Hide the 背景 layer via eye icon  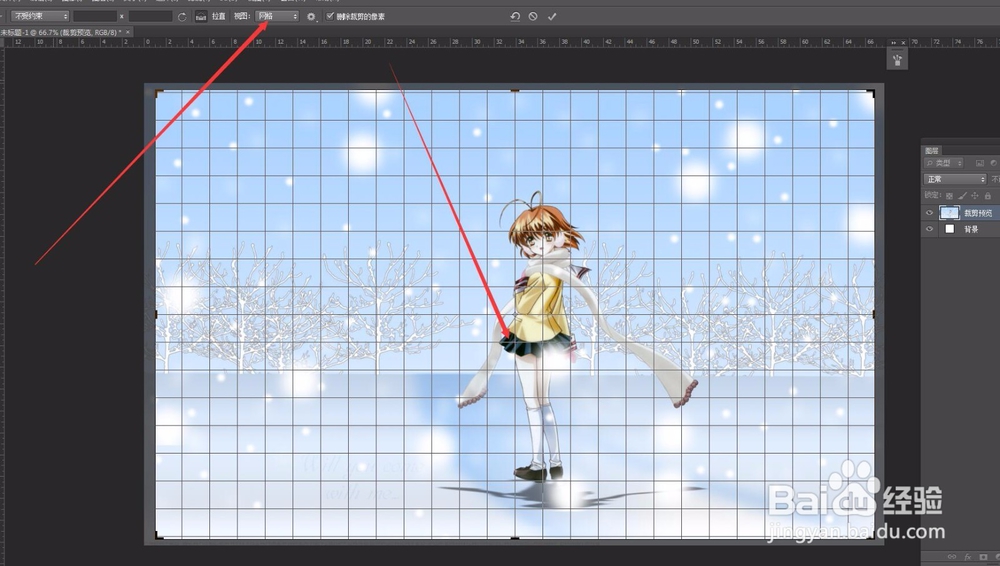929,229
